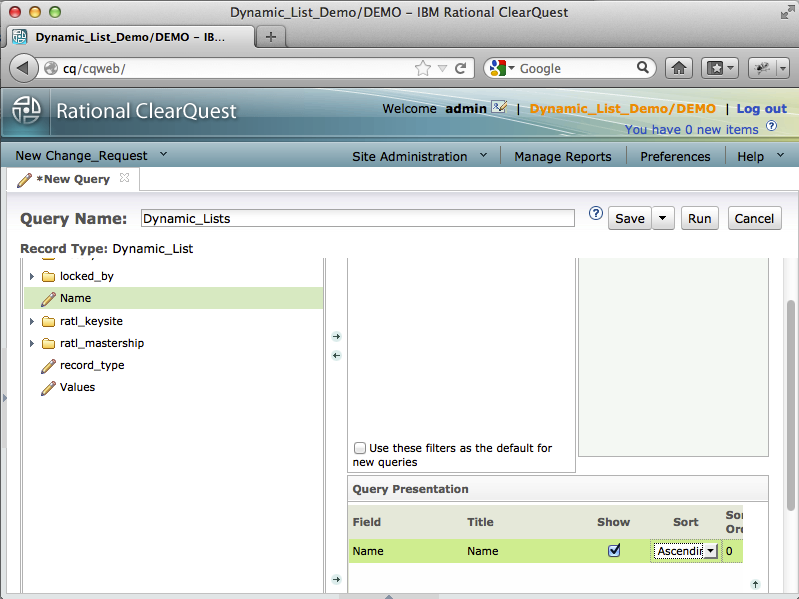Close the New Query tab

click(x=124, y=178)
